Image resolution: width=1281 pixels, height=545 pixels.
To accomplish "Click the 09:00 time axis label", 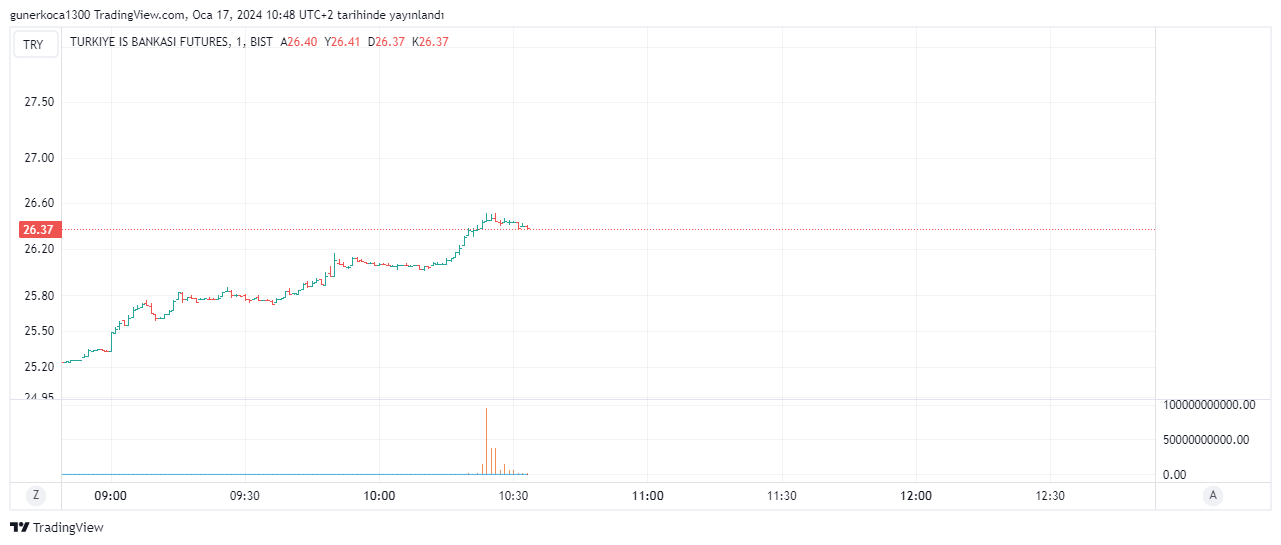I will click(x=110, y=496).
